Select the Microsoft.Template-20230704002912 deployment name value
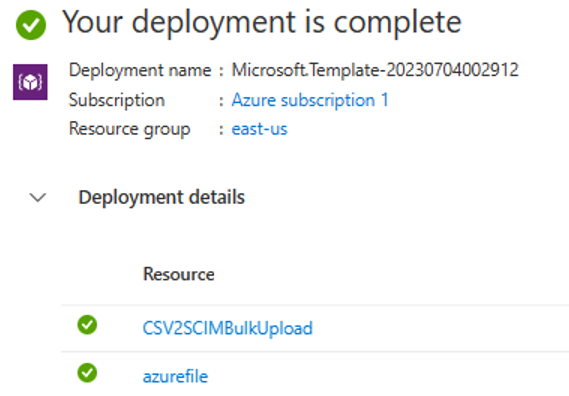Viewport: 569px width, 396px height. pyautogui.click(x=375, y=70)
